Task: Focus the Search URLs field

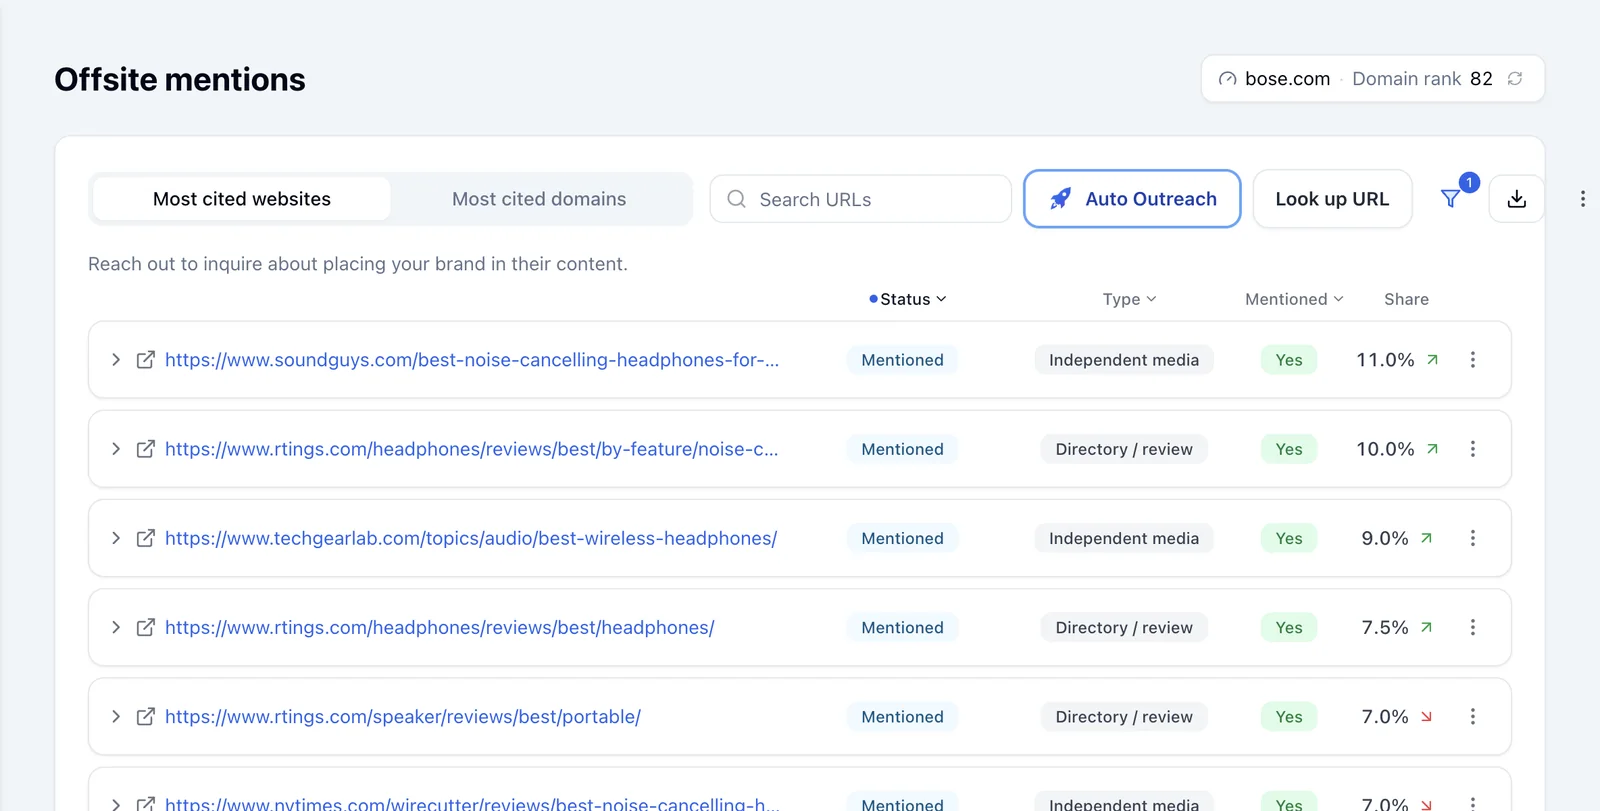Action: coord(861,199)
